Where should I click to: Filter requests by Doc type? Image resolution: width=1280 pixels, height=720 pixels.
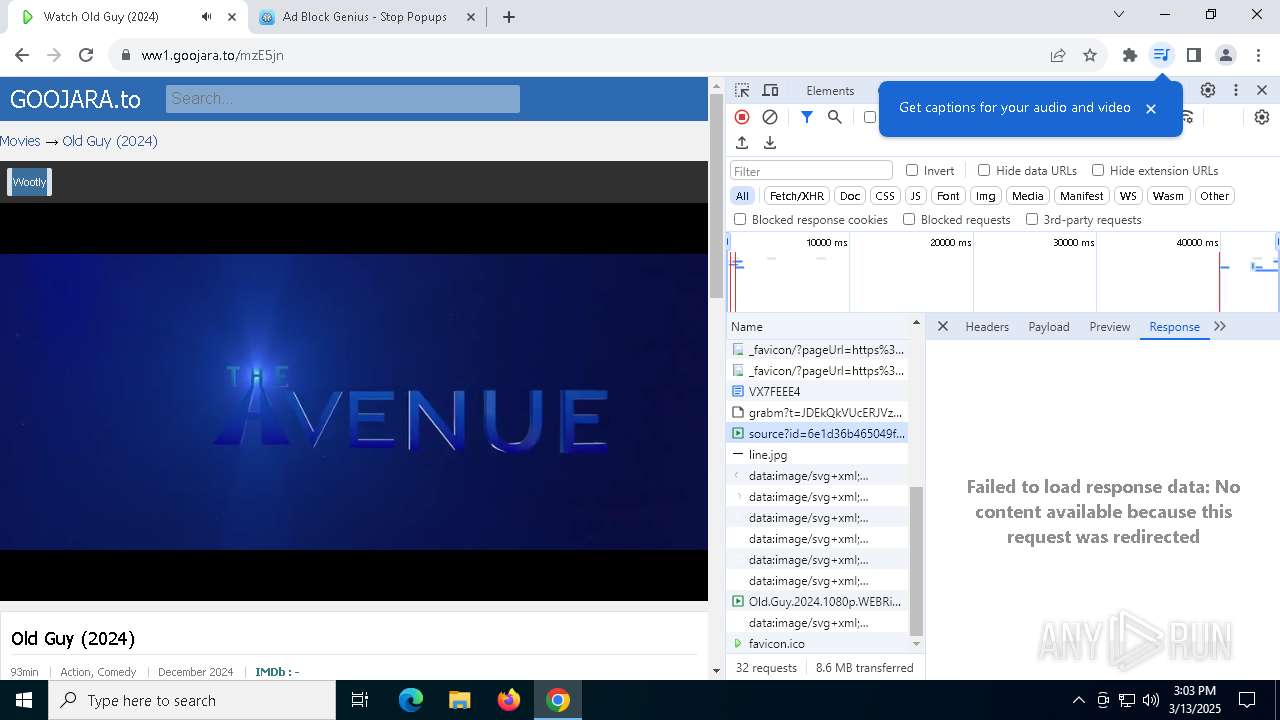coord(850,196)
